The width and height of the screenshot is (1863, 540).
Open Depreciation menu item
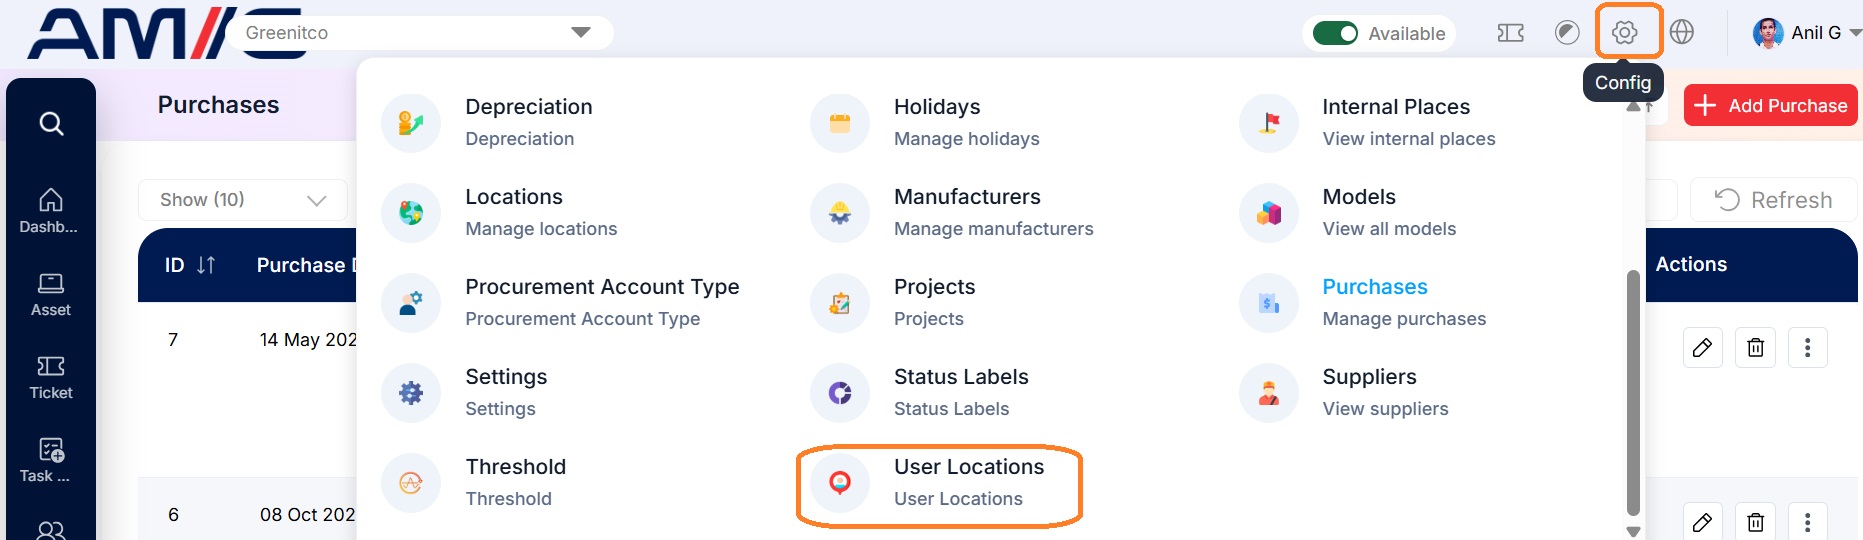tap(529, 122)
